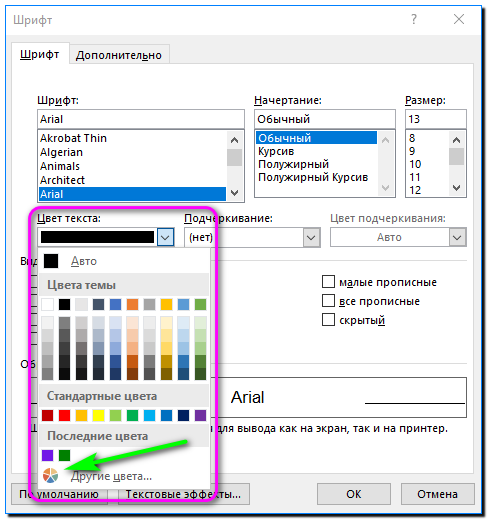Click the help question mark icon
The width and height of the screenshot is (488, 520).
pos(414,19)
